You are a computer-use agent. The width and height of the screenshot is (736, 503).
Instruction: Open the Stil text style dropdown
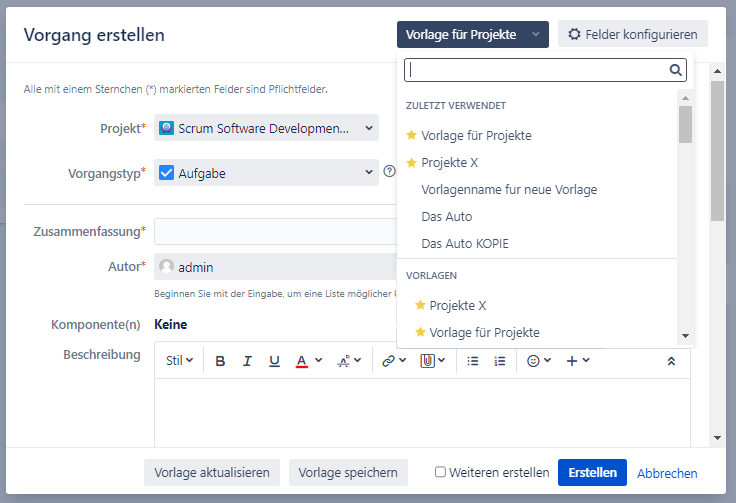click(x=180, y=361)
